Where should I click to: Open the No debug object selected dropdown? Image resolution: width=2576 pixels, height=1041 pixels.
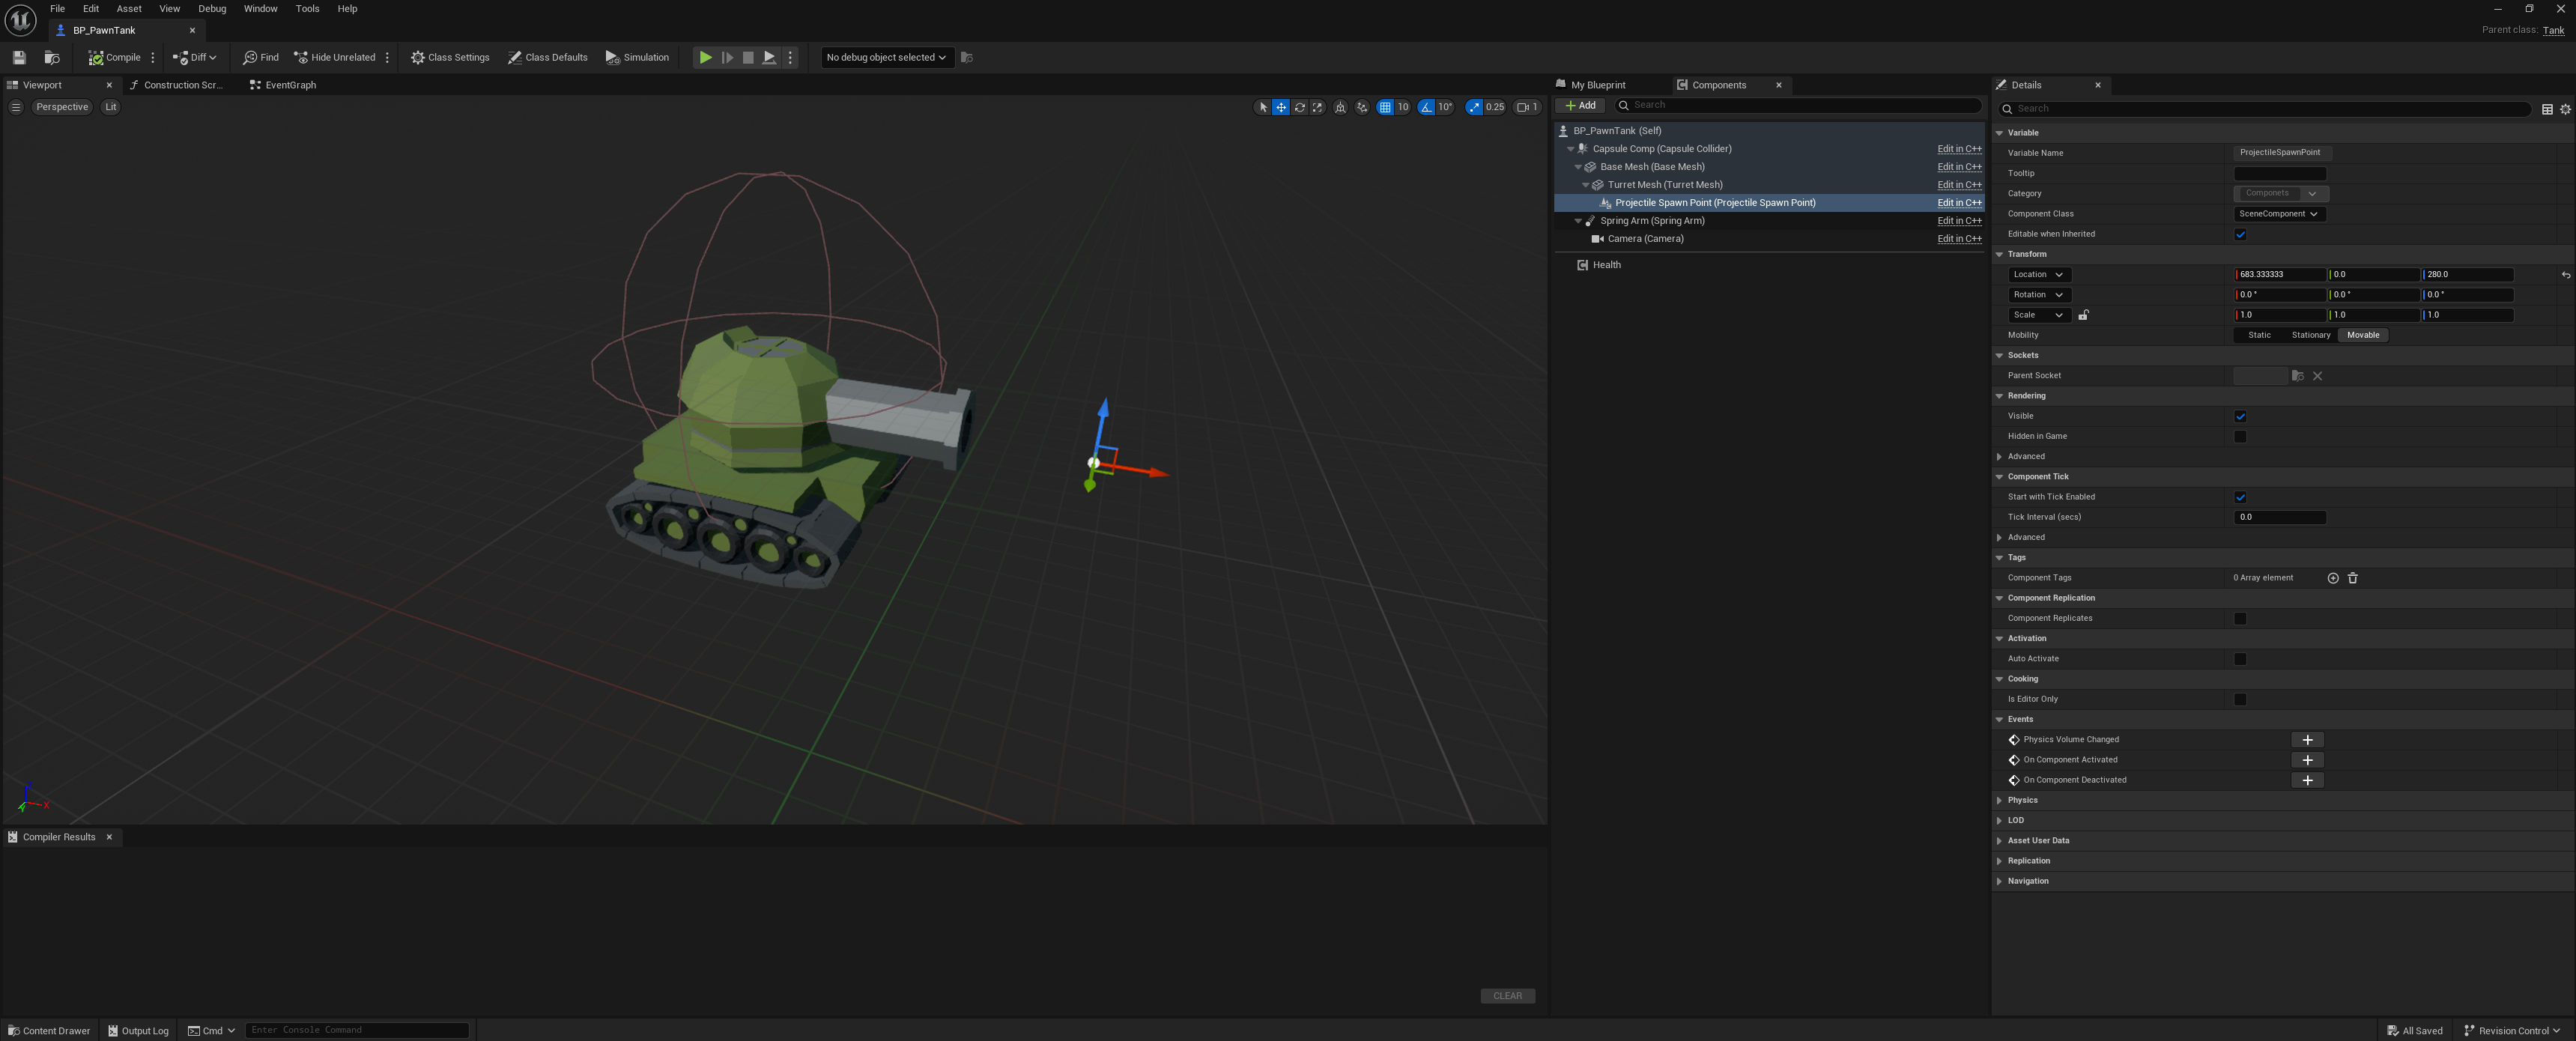click(x=886, y=57)
